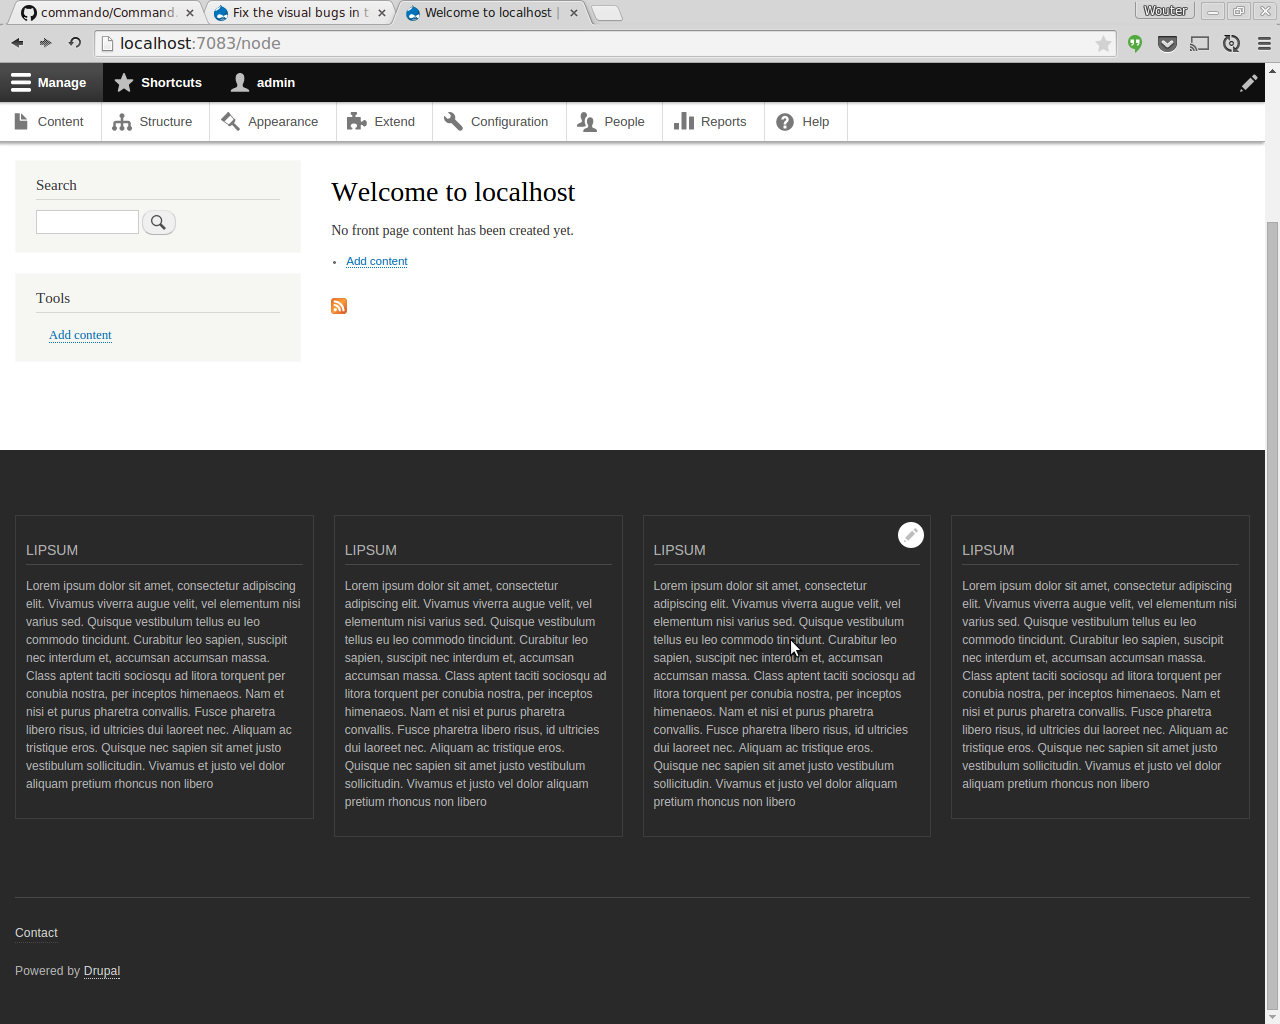Toggle edit mode with the toolbar pencil icon

point(1248,83)
